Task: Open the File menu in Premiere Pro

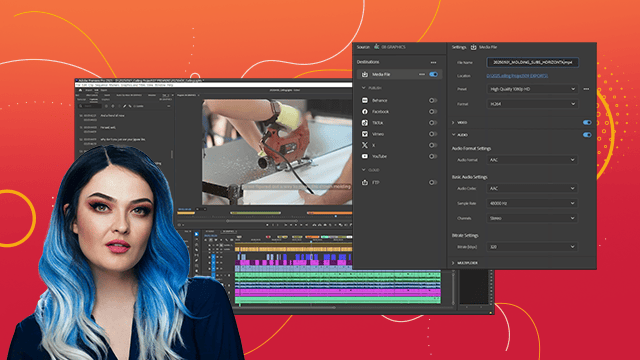Action: pos(78,85)
